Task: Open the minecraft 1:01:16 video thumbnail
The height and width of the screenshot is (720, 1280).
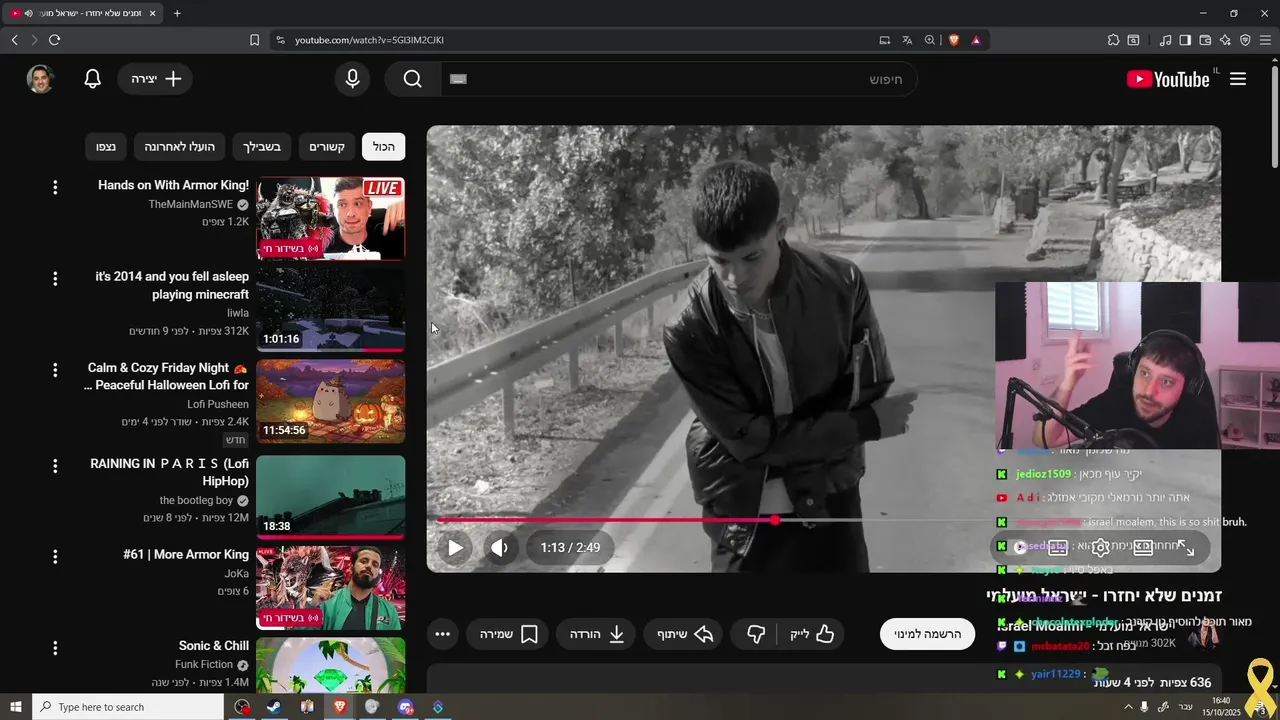Action: tap(331, 309)
